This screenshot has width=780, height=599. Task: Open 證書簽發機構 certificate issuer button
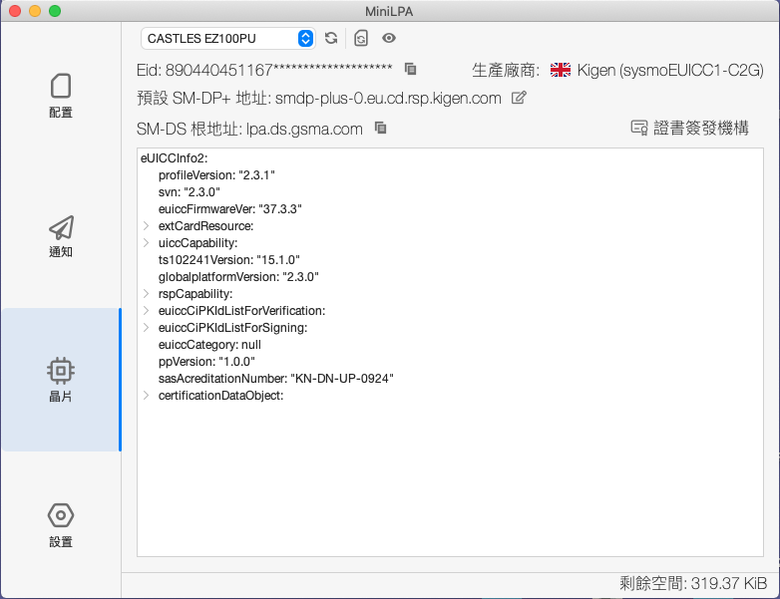click(x=690, y=128)
